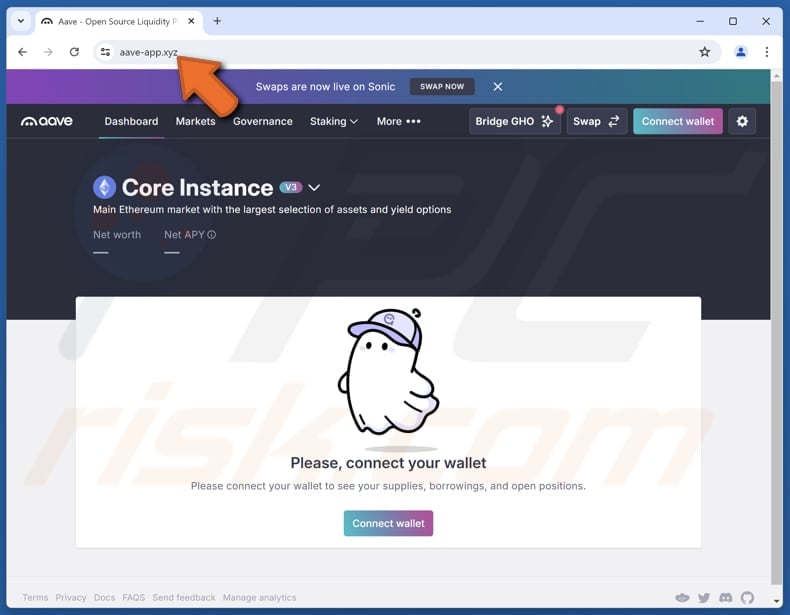Viewport: 790px width, 615px height.
Task: Click 'Swaps are now live on Sonic' text
Action: pyautogui.click(x=325, y=87)
